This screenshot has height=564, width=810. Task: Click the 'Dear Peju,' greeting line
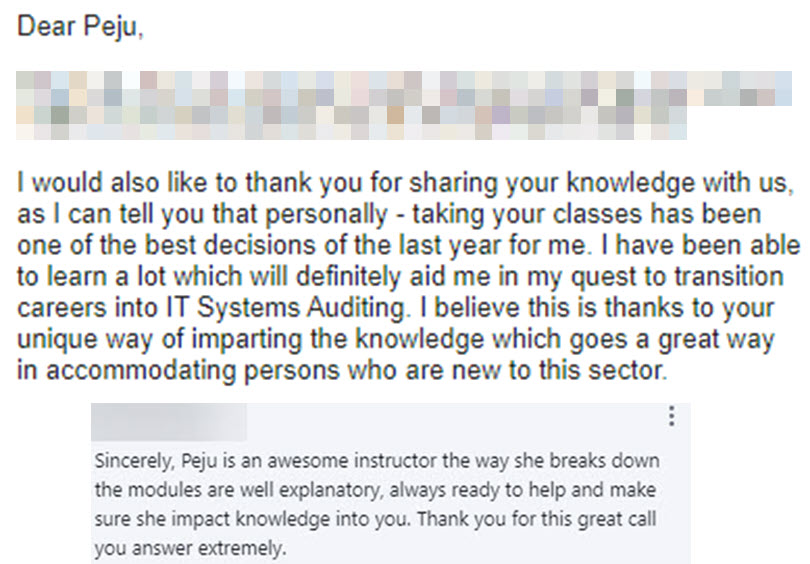[80, 26]
